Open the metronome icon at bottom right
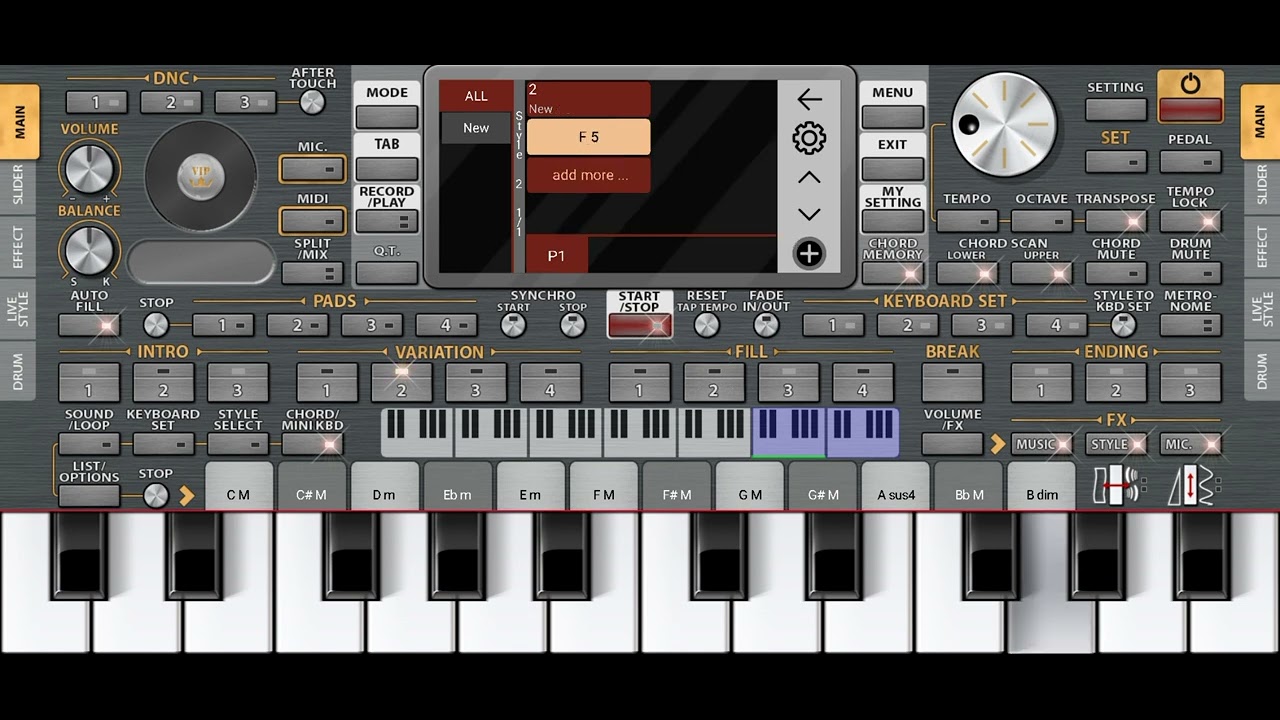This screenshot has height=720, width=1280. click(1194, 486)
